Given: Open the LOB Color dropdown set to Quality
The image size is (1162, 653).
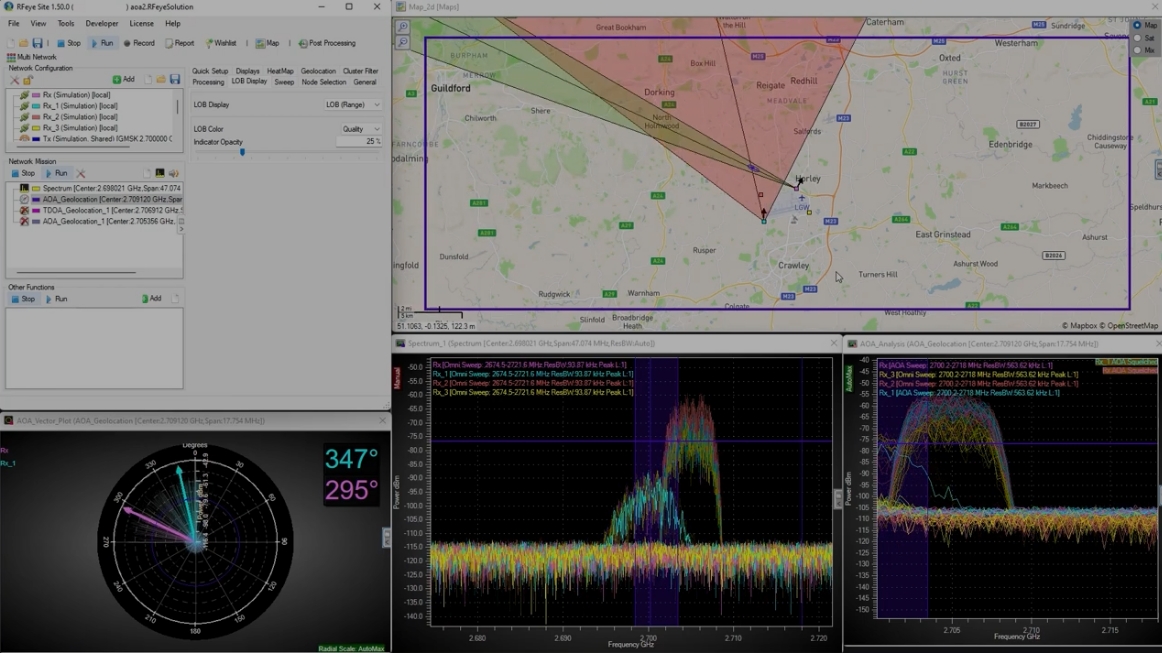Looking at the screenshot, I should 361,129.
